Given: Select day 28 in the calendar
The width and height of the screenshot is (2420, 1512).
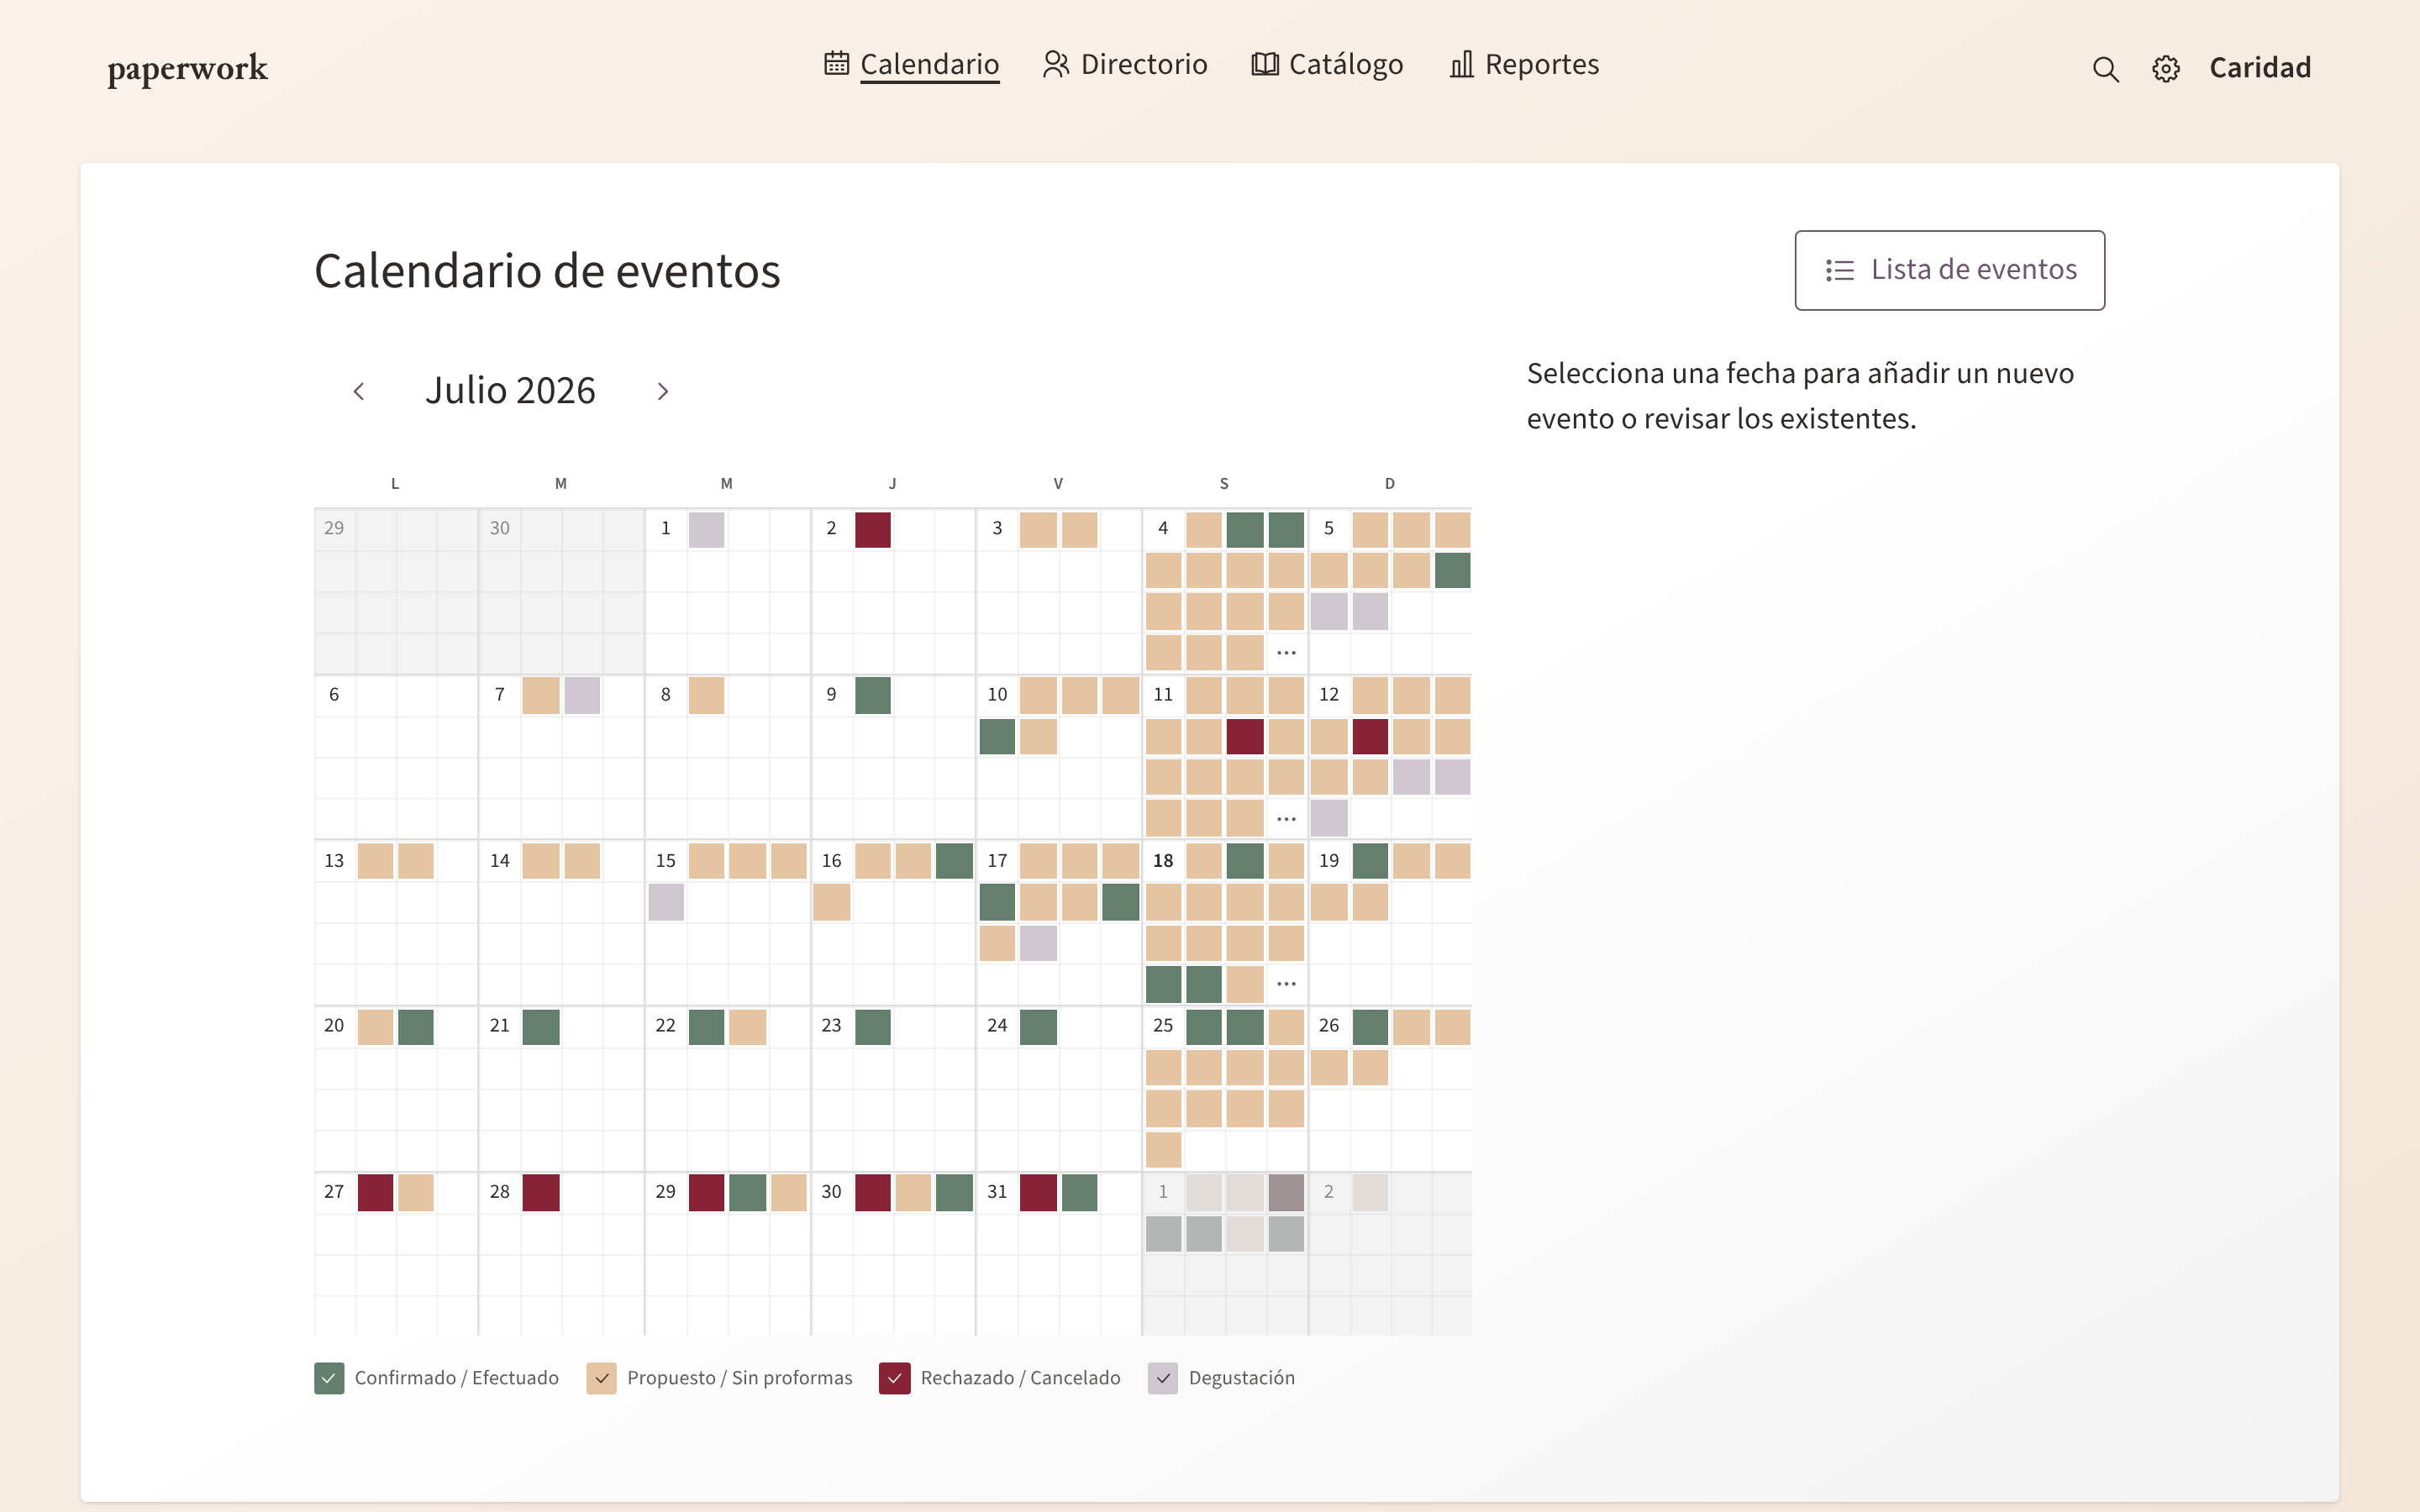Looking at the screenshot, I should (x=500, y=1191).
